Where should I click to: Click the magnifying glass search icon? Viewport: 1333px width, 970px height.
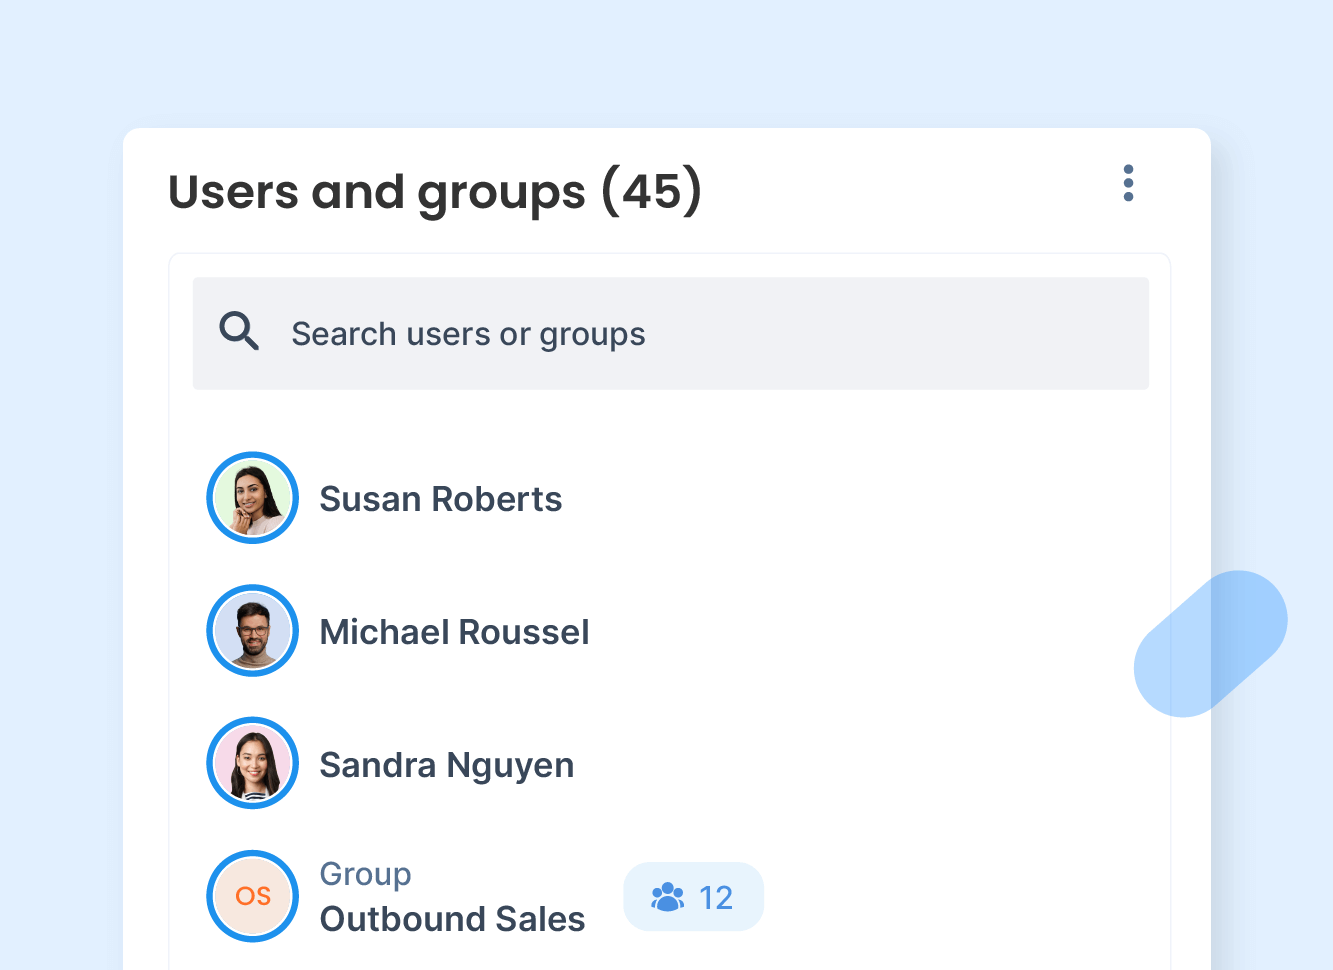click(239, 331)
